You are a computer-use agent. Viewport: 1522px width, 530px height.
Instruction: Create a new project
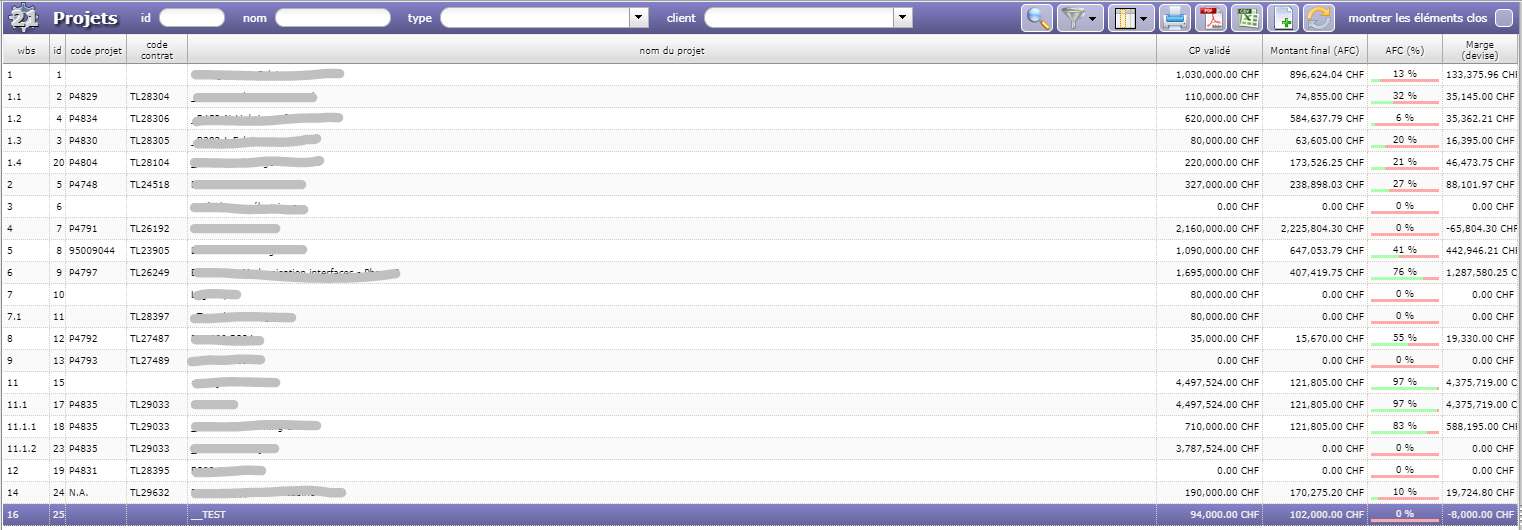(x=1283, y=18)
